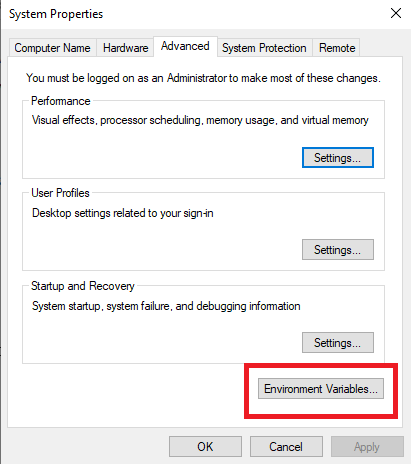The image size is (411, 464).
Task: Select the Advanced tab
Action: (x=185, y=46)
